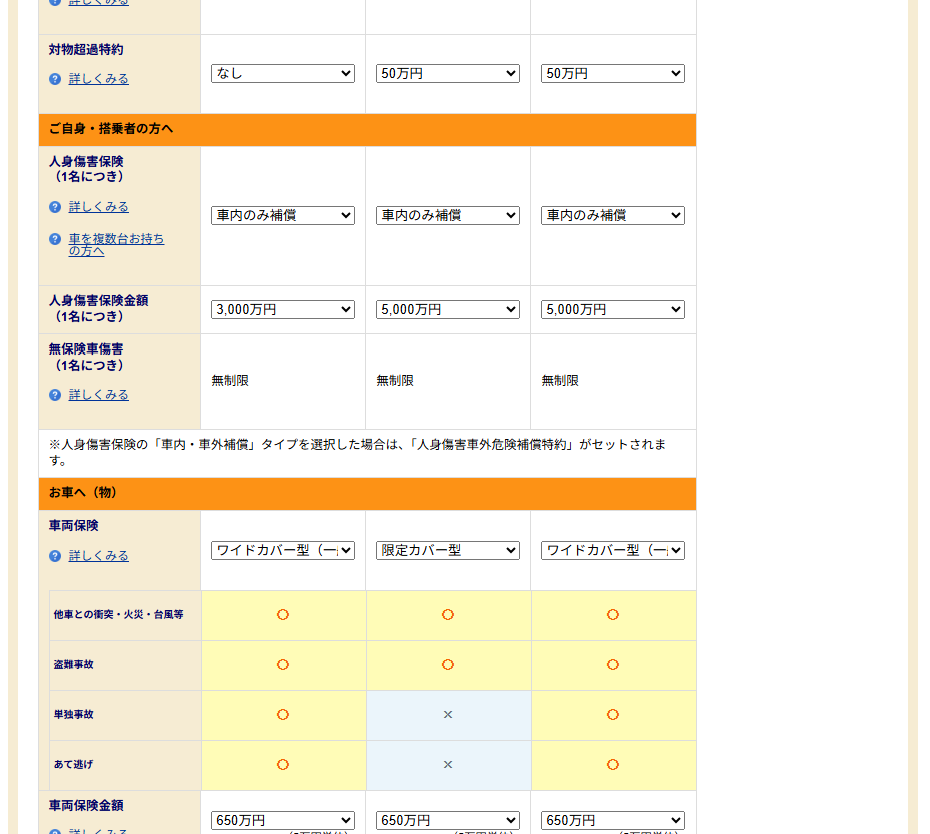
Task: Click the 無保険車傷害（1名につき） row label
Action: click(x=86, y=357)
